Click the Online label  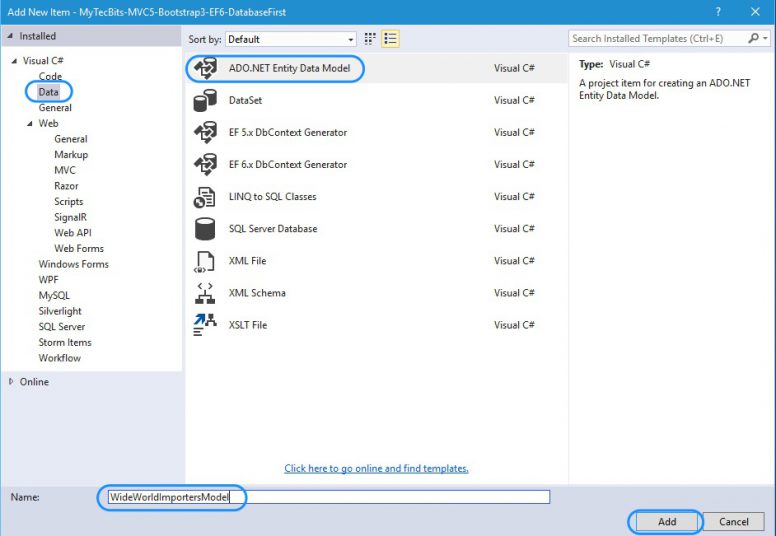pyautogui.click(x=34, y=382)
